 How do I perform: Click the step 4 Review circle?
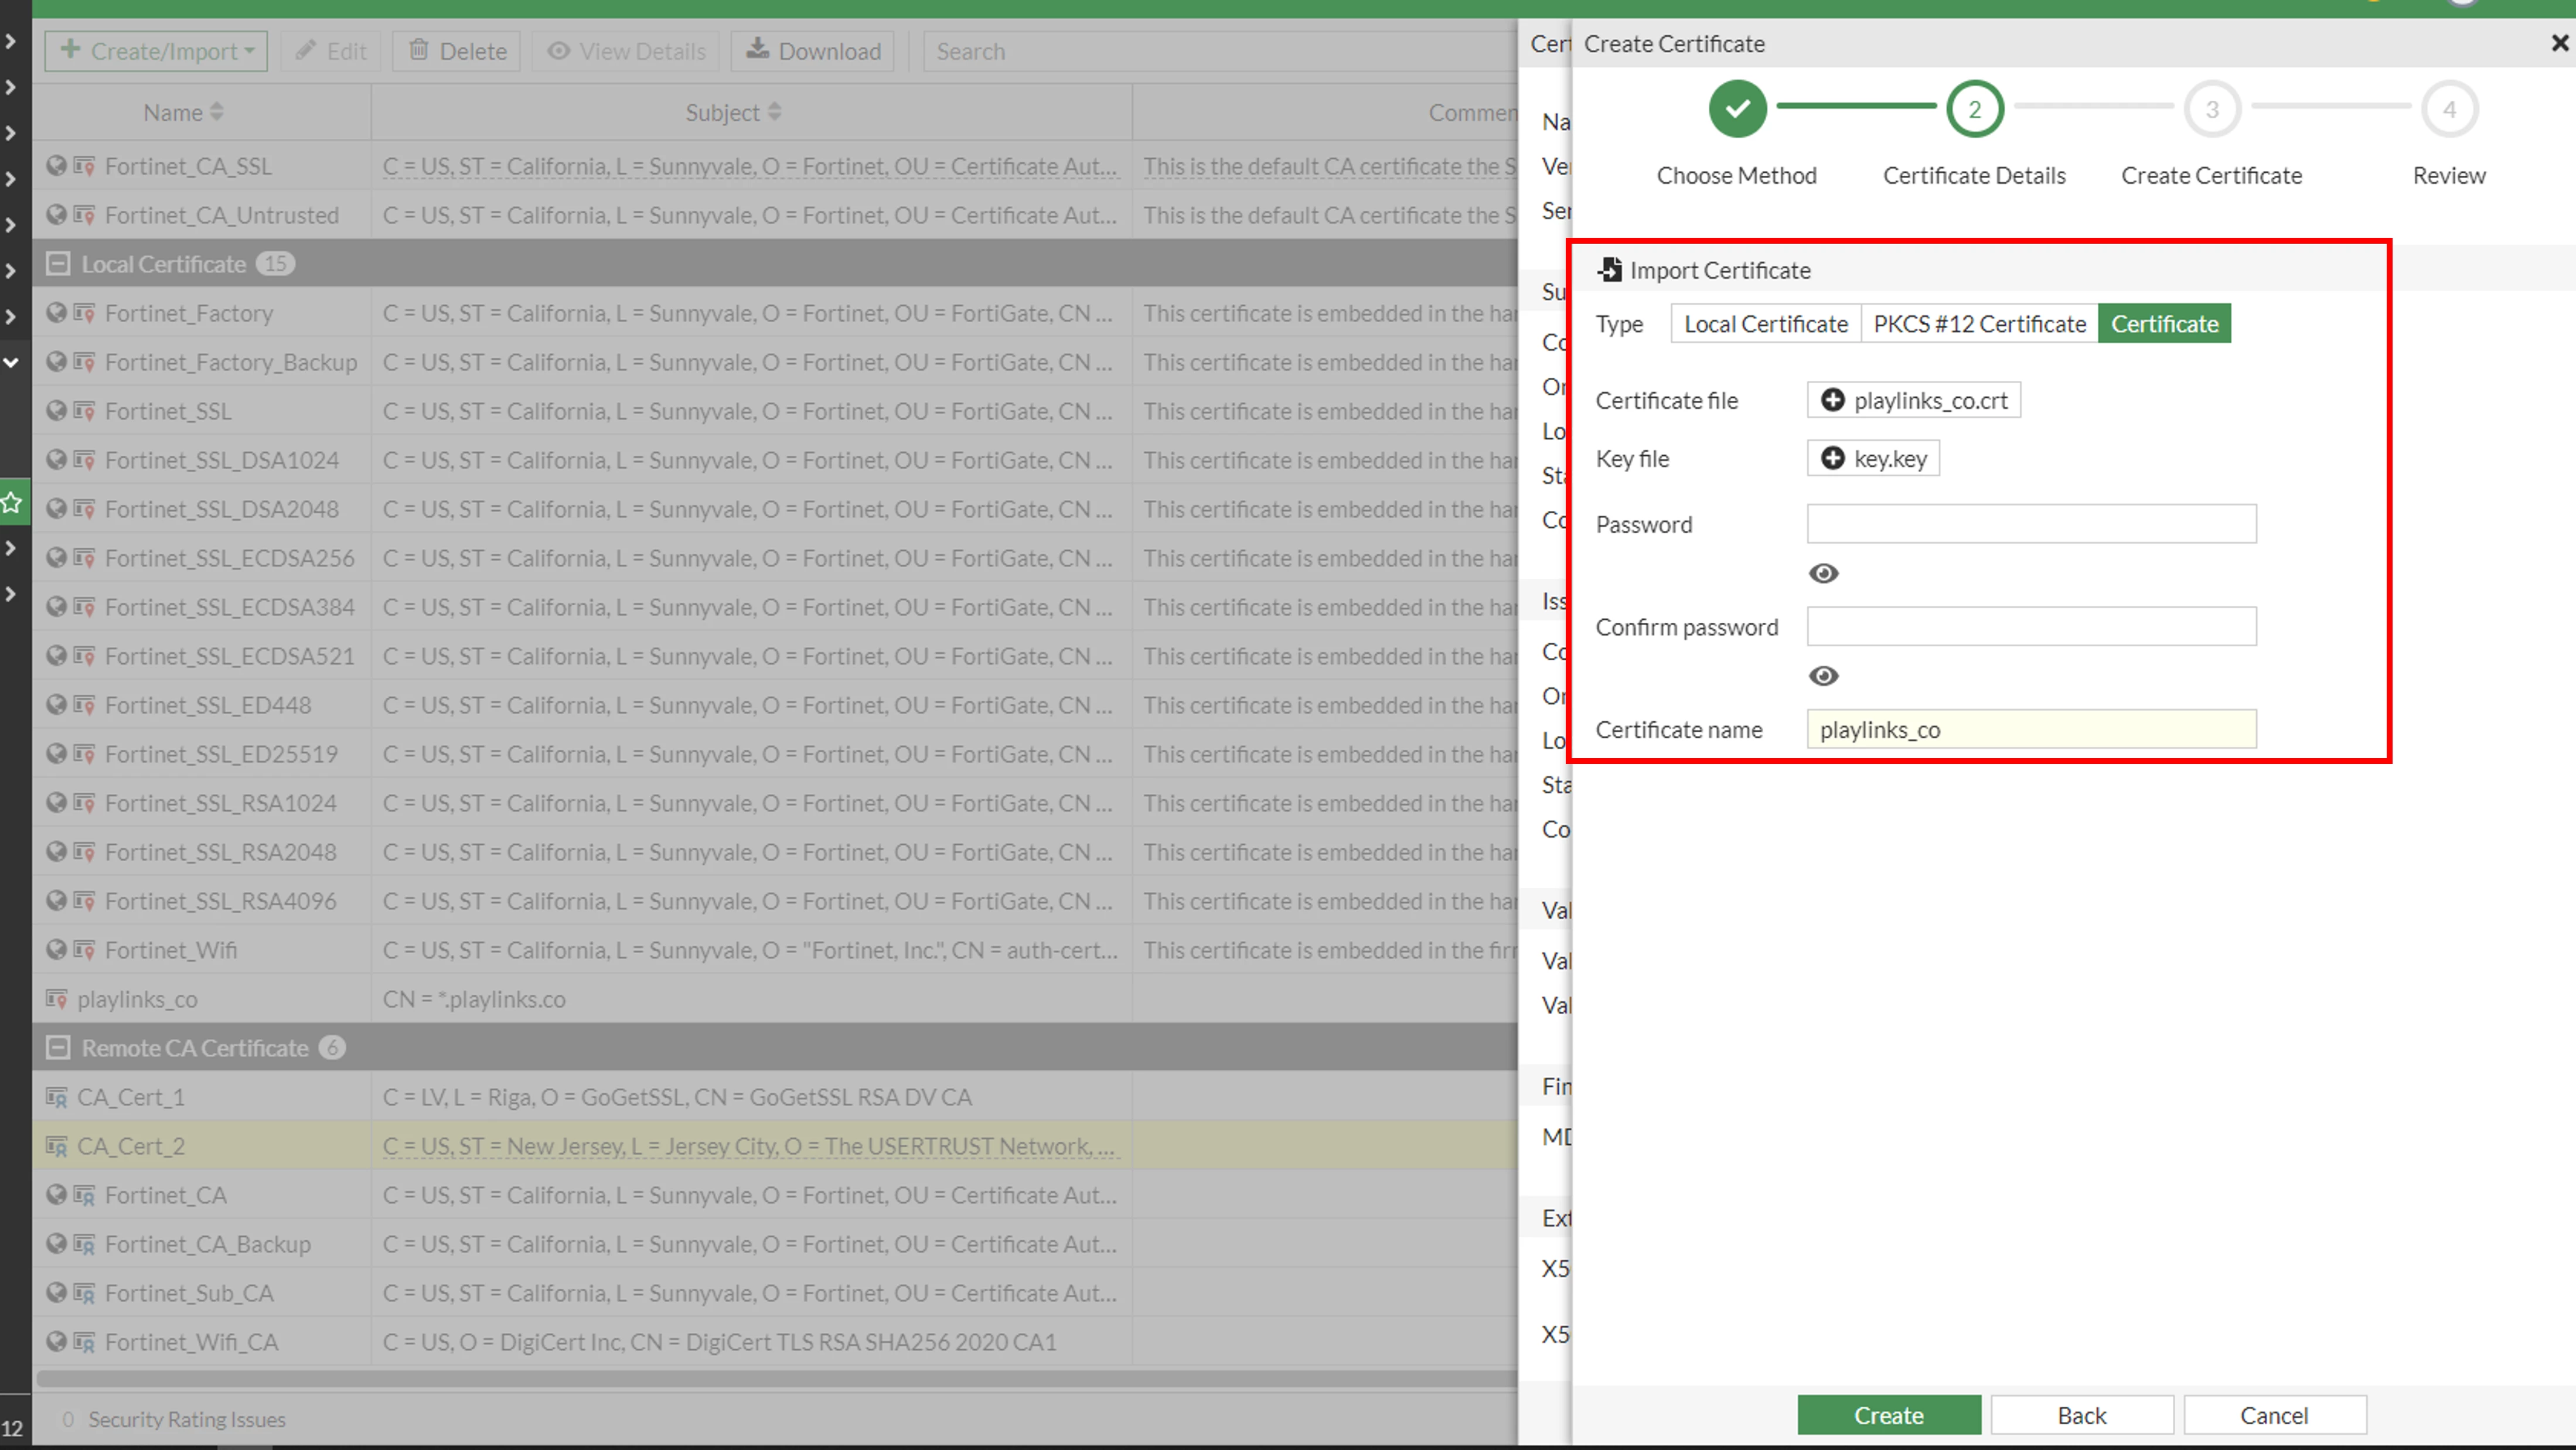(x=2449, y=109)
